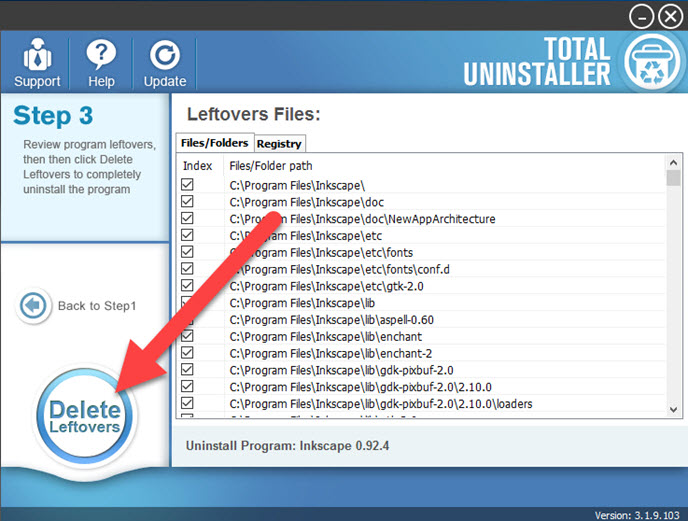Toggle checkbox for doc\NewAppArchitecture row

(x=187, y=218)
